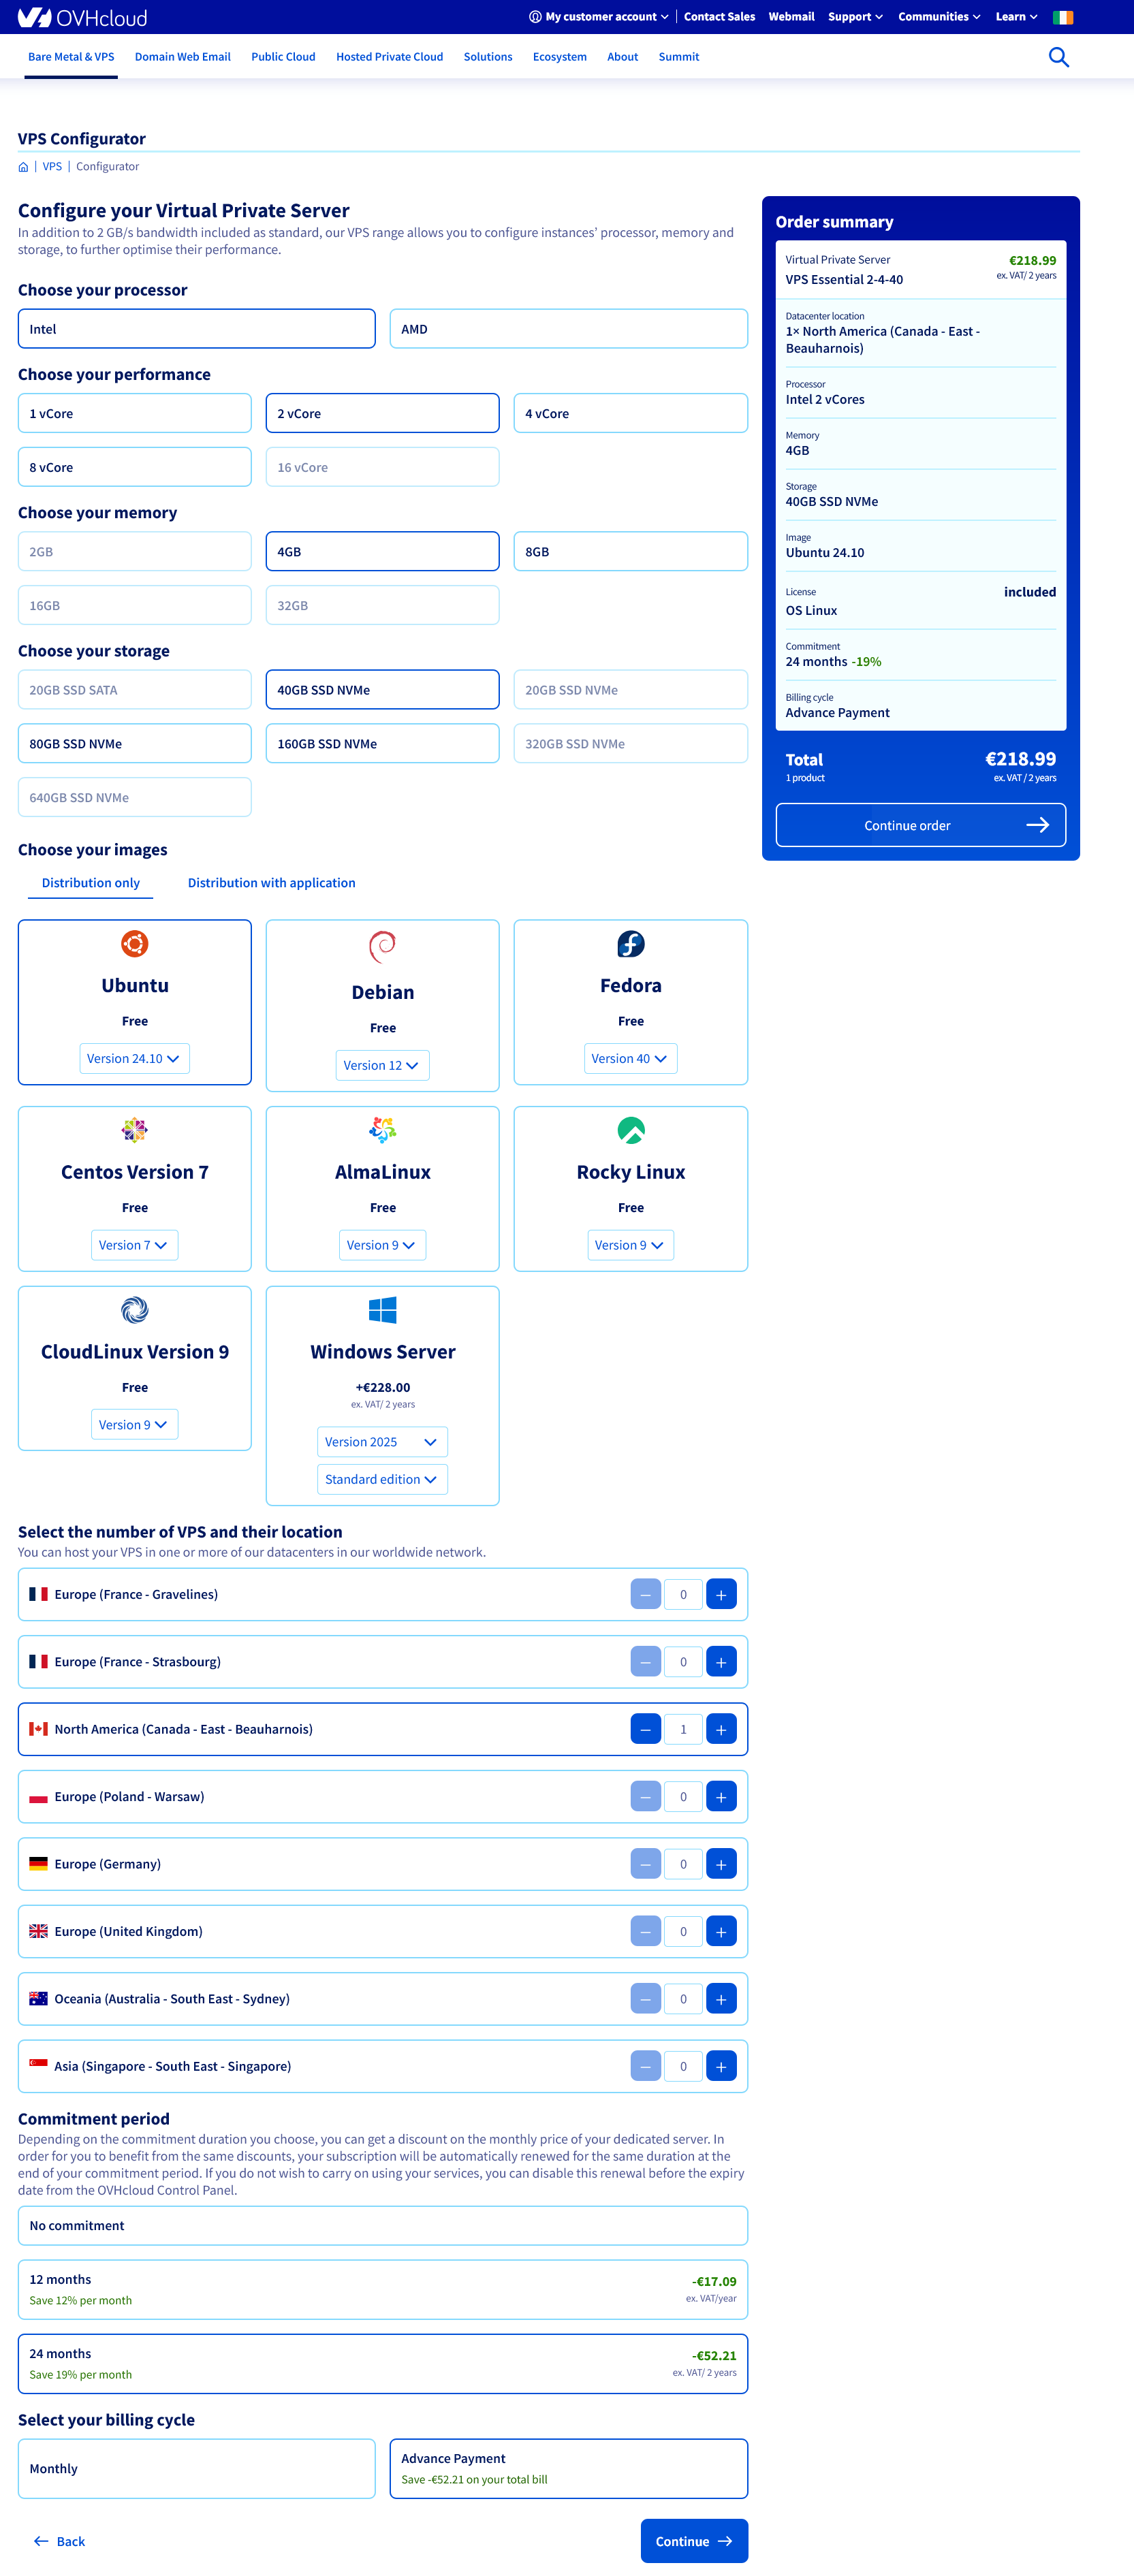The image size is (1134, 2576).
Task: Open Windows Standard edition dropdown
Action: [x=383, y=1479]
